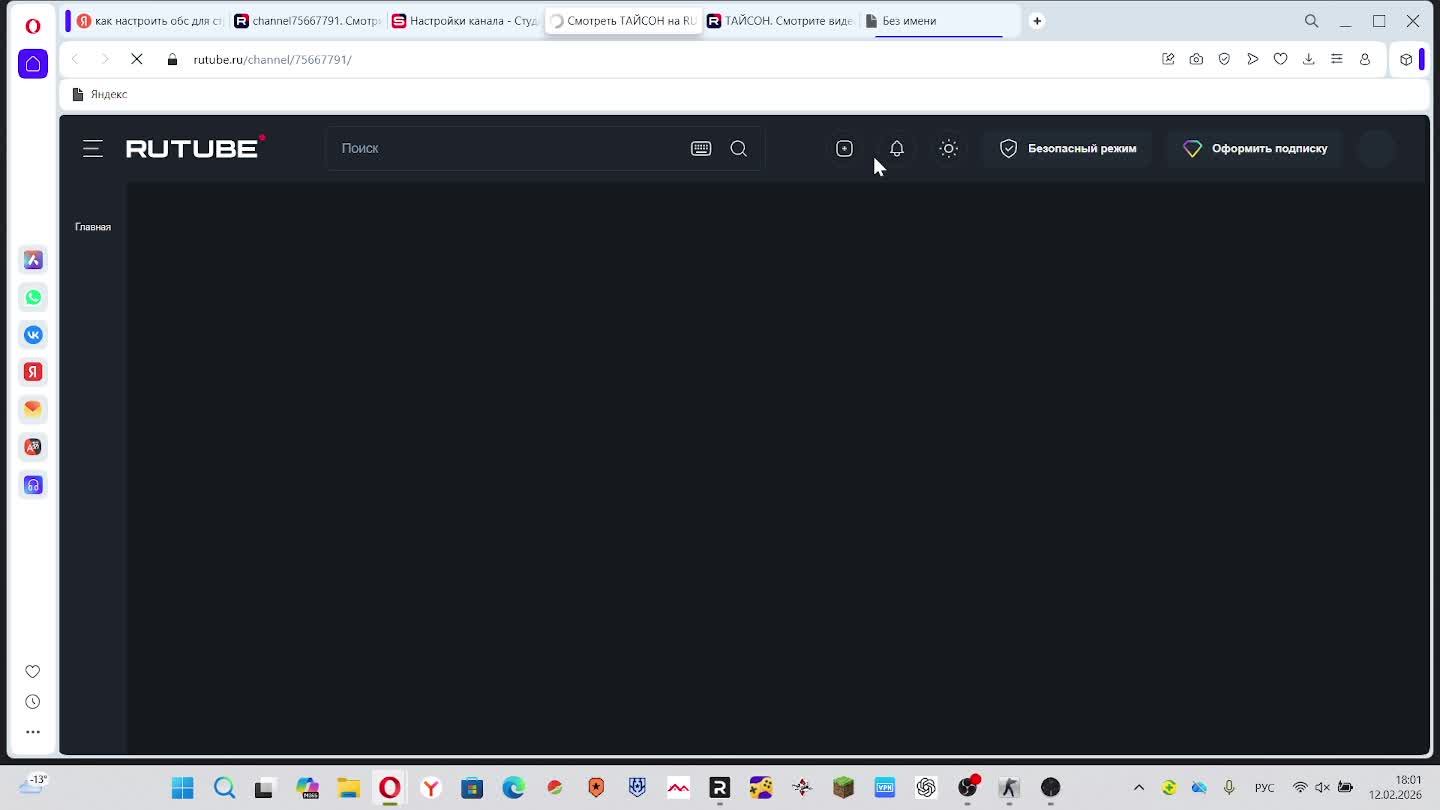Image resolution: width=1440 pixels, height=810 pixels.
Task: Open the notifications bell
Action: [897, 148]
